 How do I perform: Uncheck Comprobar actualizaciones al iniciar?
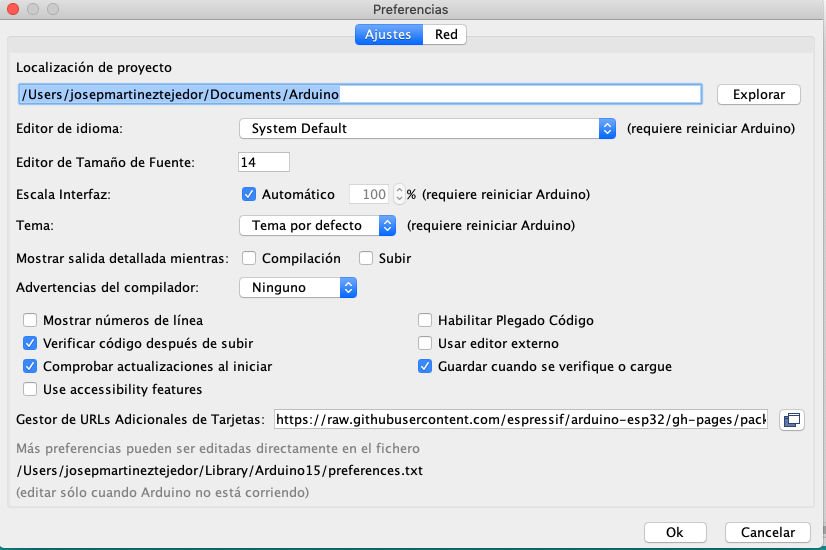click(x=30, y=366)
